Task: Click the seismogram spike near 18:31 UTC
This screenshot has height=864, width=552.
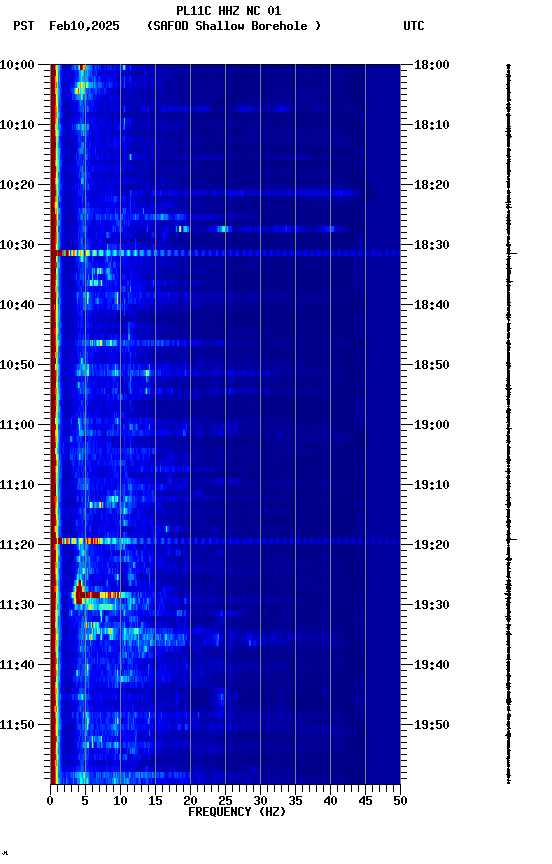Action: pos(512,253)
